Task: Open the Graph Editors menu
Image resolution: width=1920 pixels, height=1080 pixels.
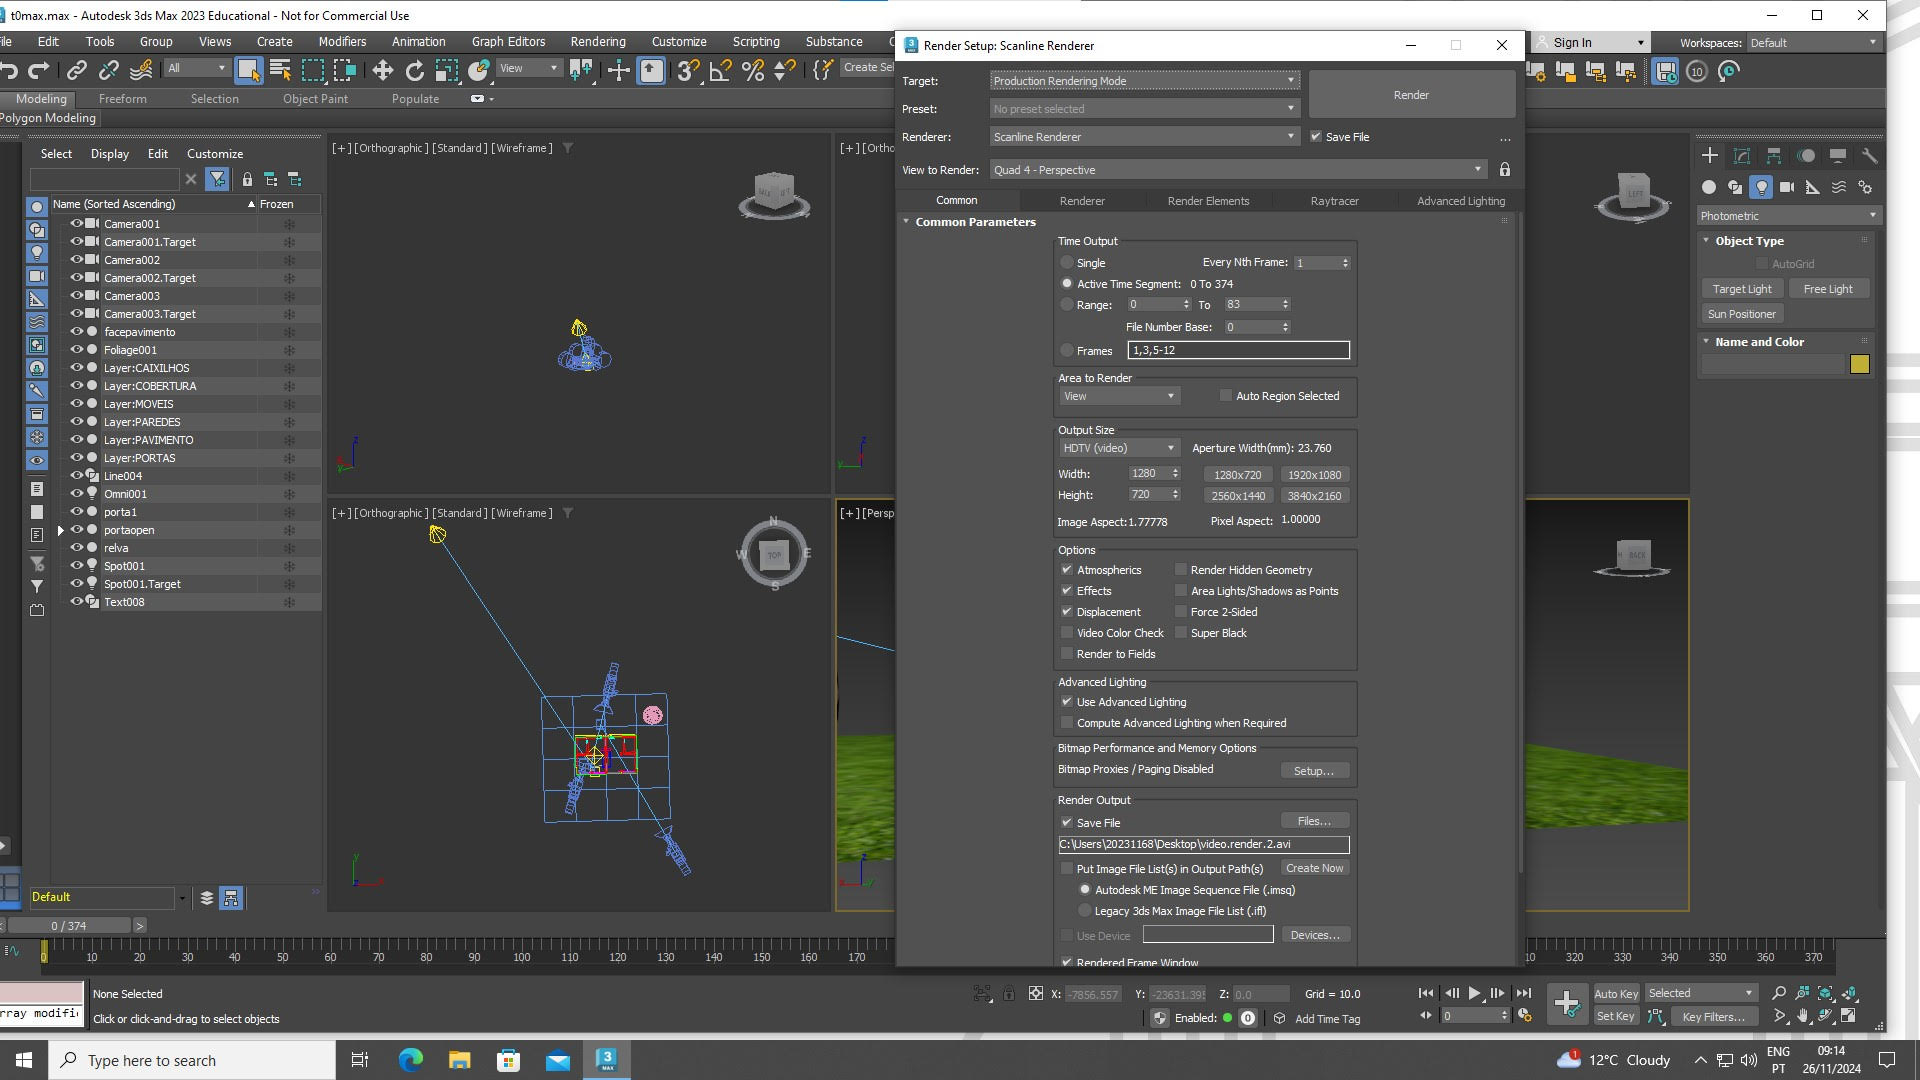Action: 508,42
